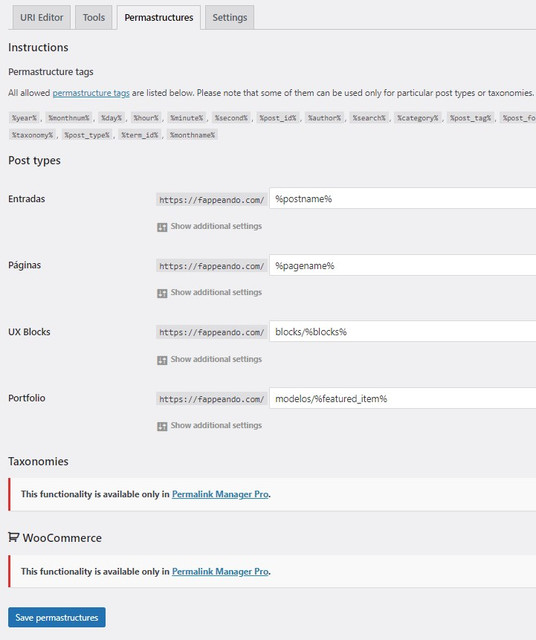This screenshot has width=536, height=640.
Task: Open Permalink Manager Pro link under WooCommerce
Action: pos(220,571)
